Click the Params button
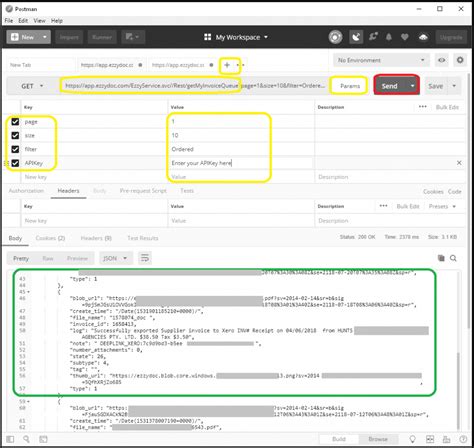 pyautogui.click(x=350, y=86)
